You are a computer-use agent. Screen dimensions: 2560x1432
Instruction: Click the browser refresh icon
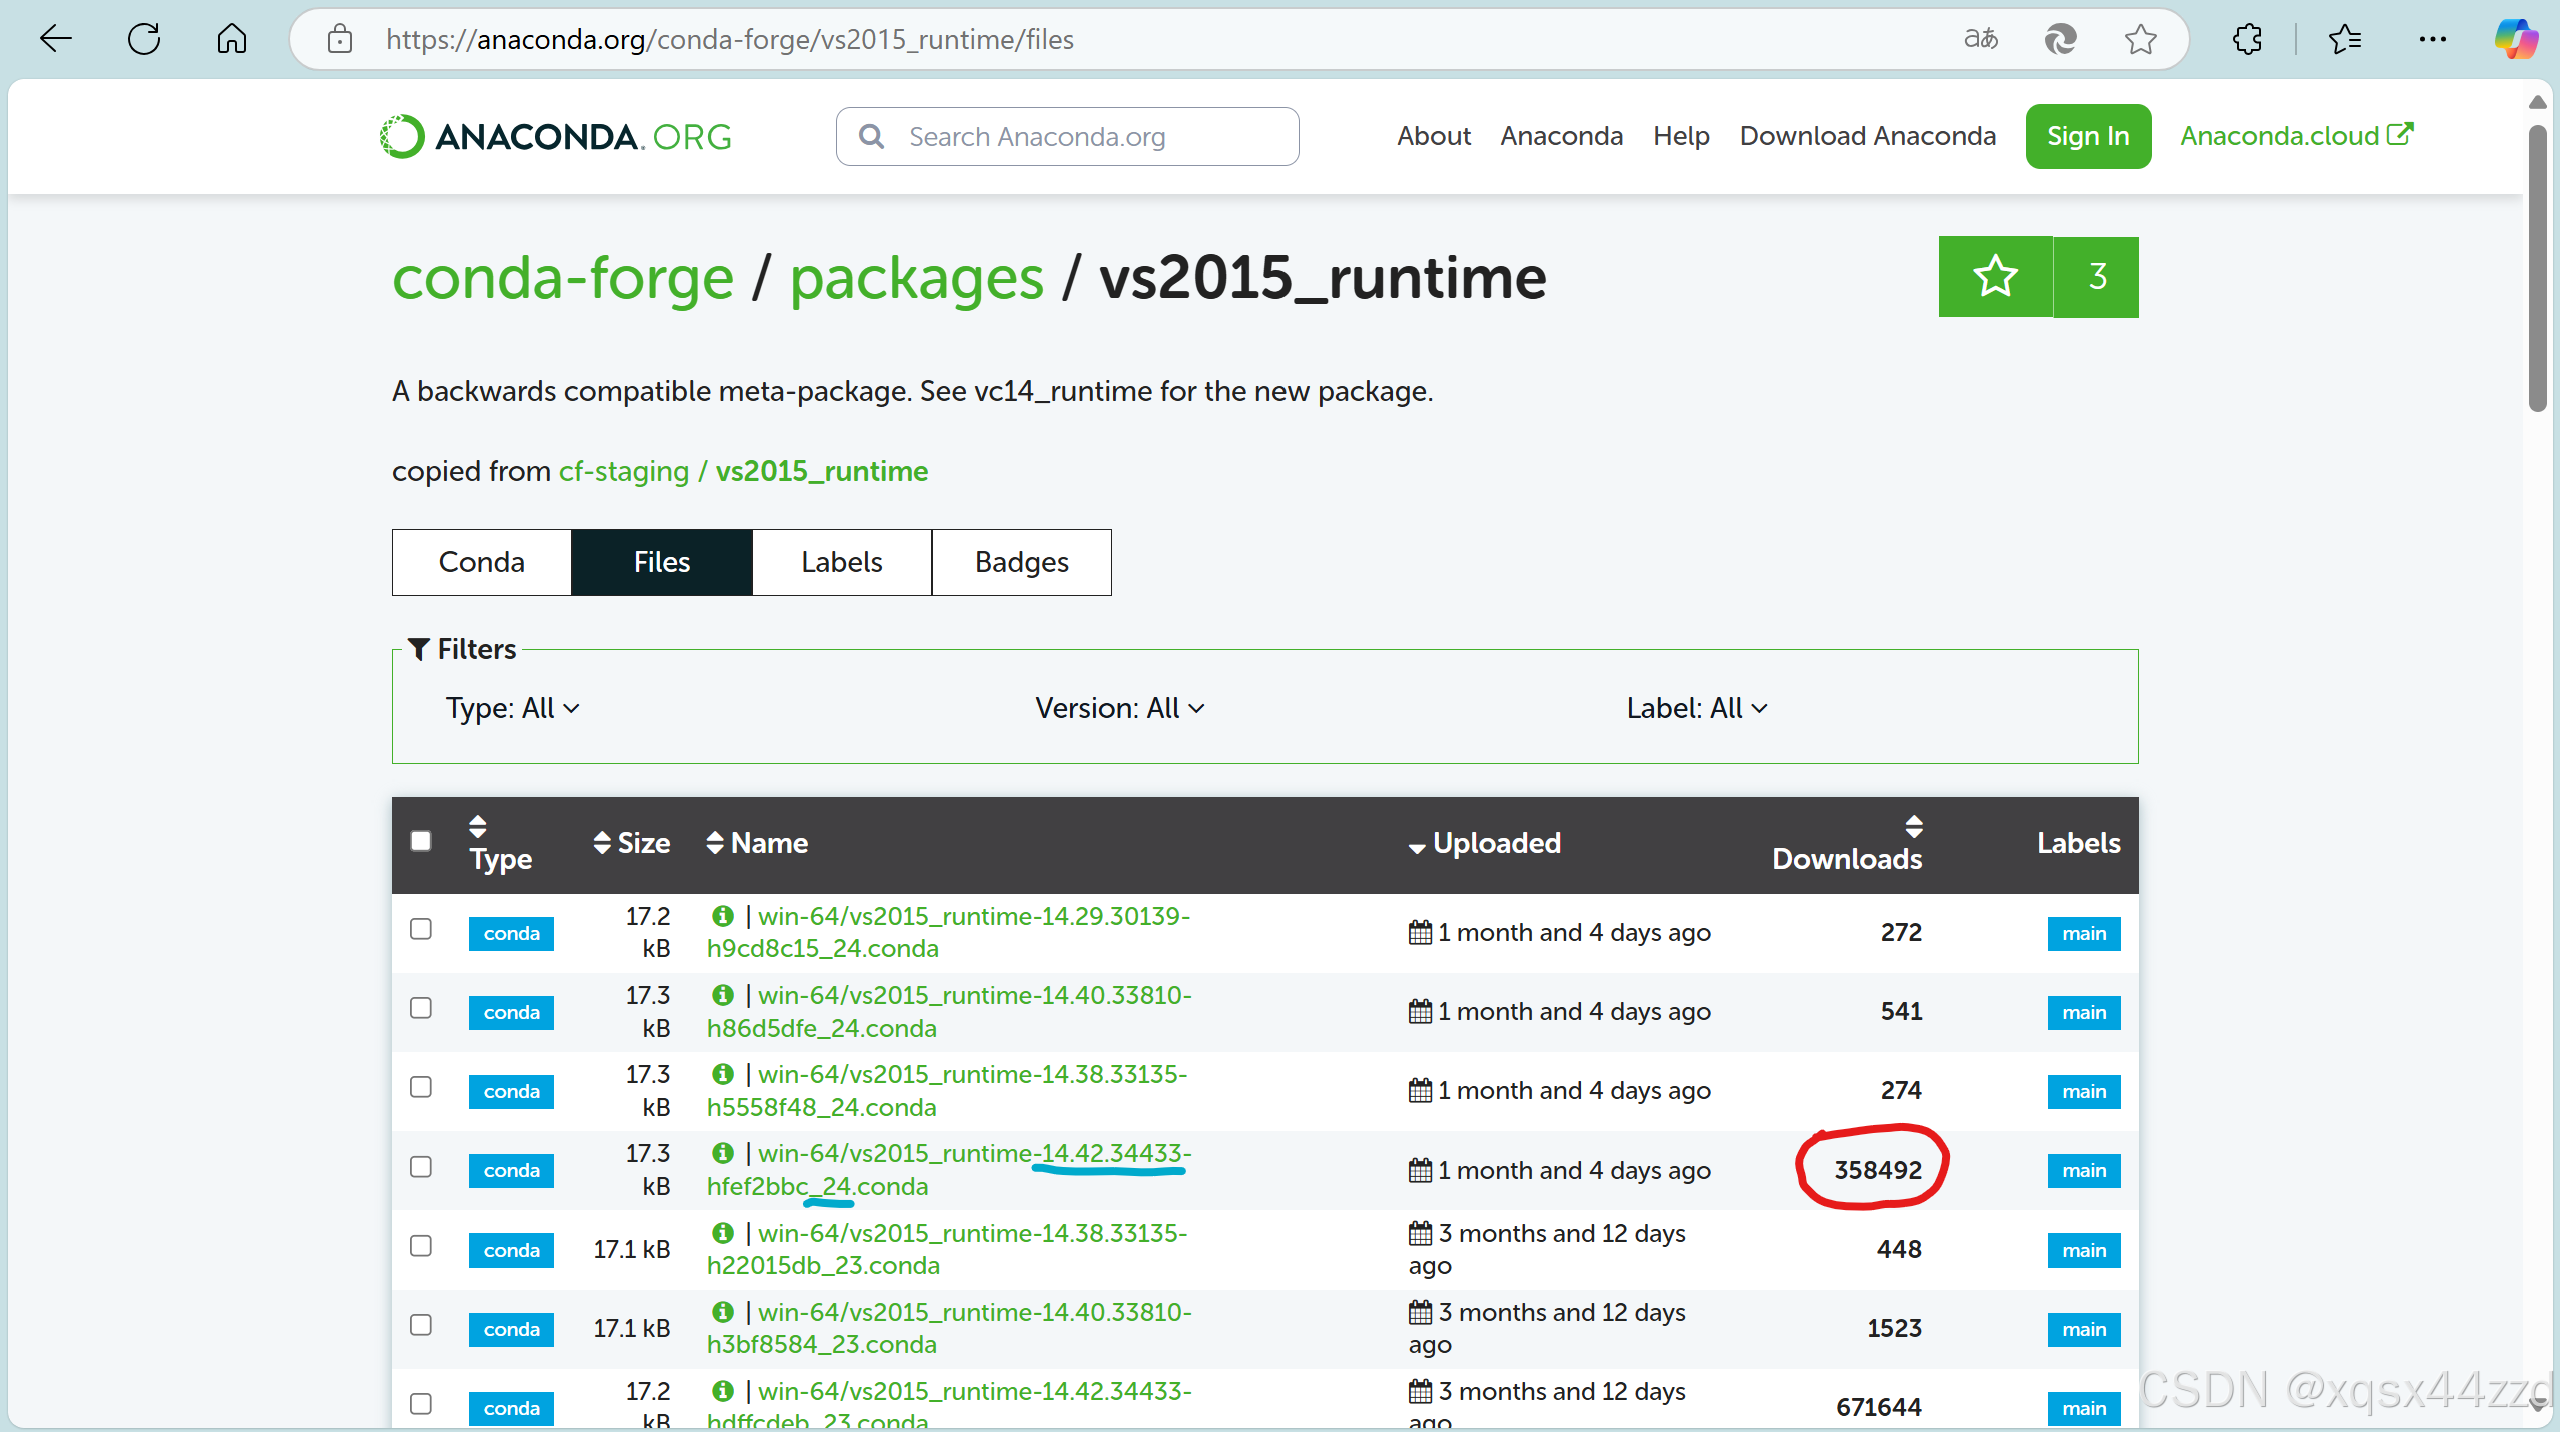point(144,39)
